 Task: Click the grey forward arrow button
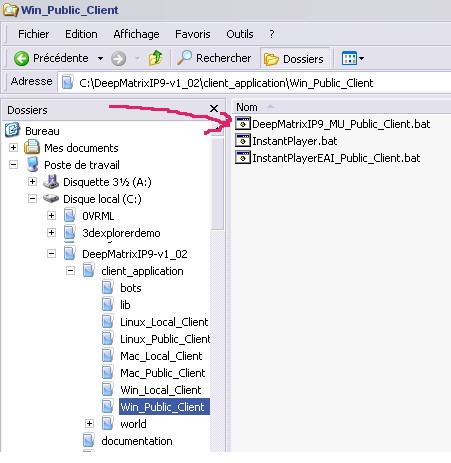[x=118, y=59]
